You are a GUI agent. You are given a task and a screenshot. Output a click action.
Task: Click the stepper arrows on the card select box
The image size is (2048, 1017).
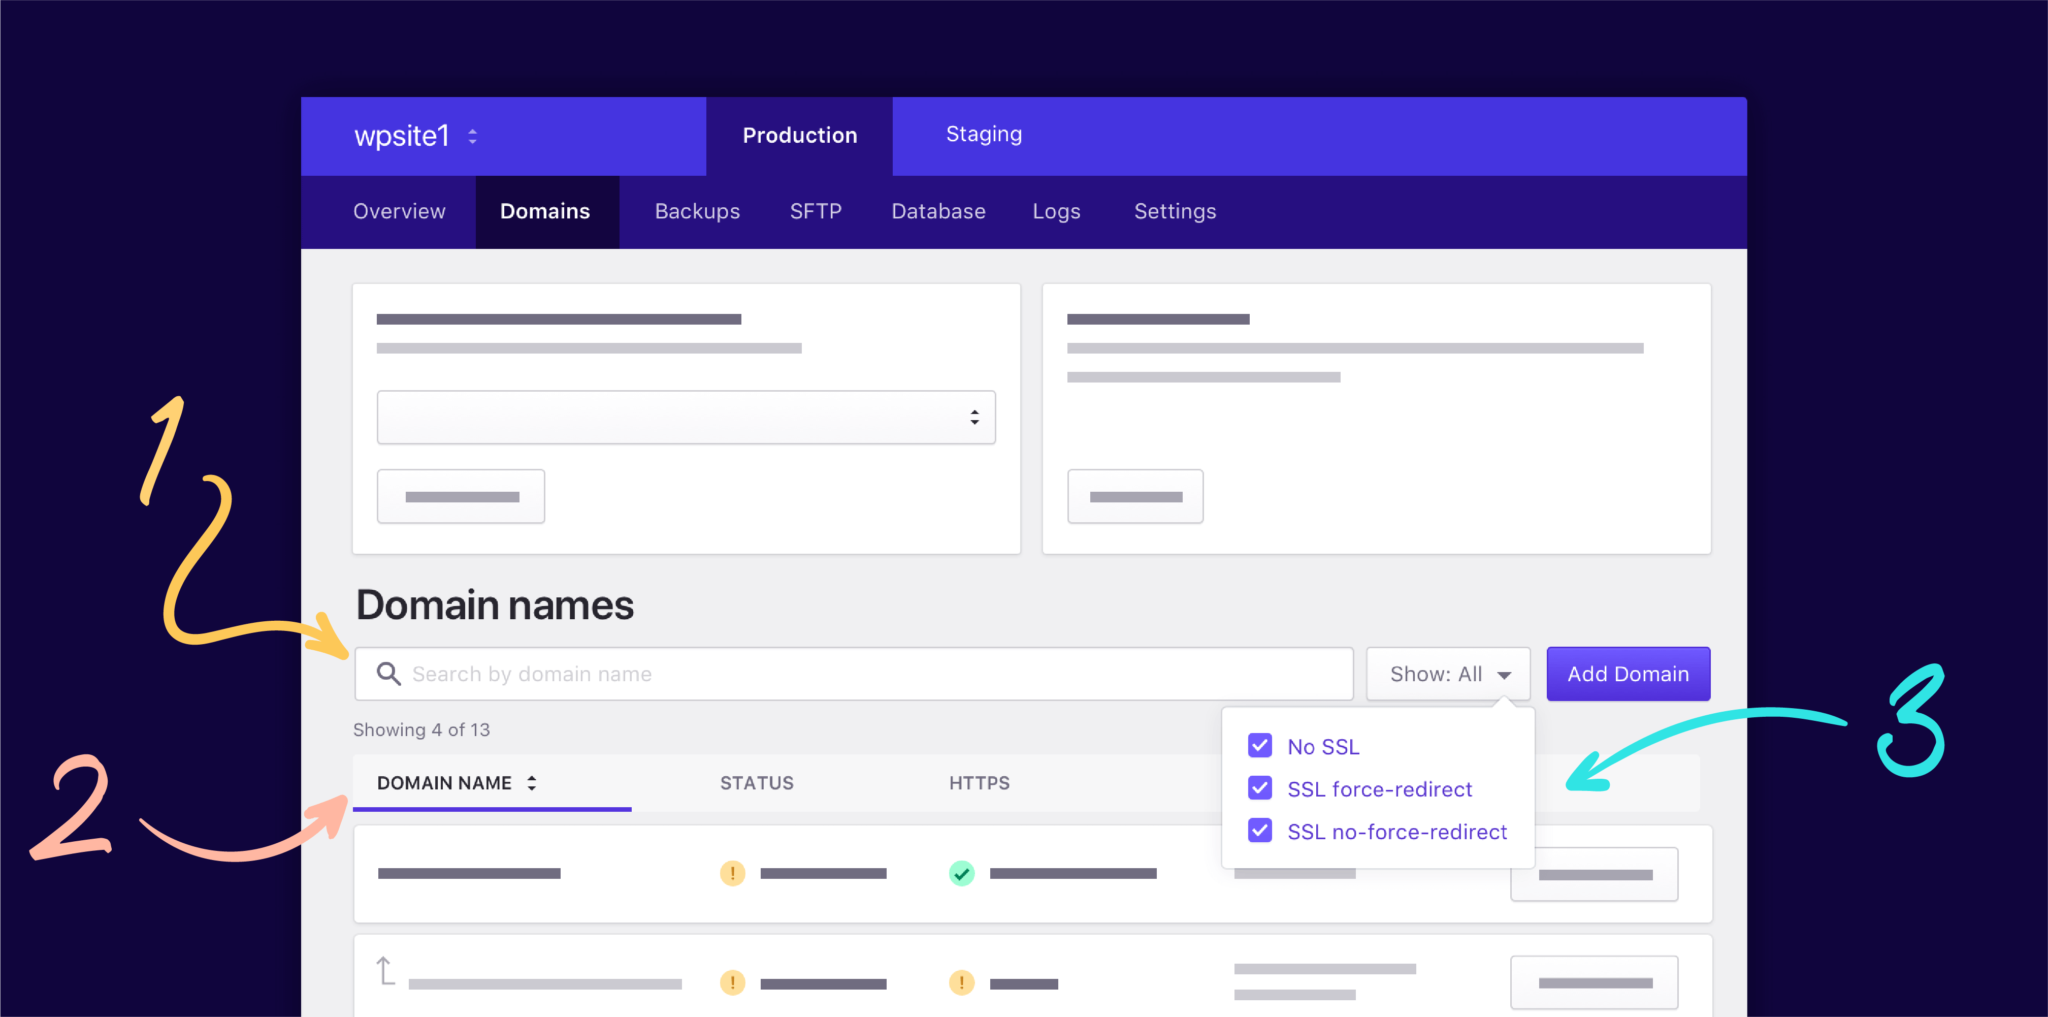click(973, 417)
